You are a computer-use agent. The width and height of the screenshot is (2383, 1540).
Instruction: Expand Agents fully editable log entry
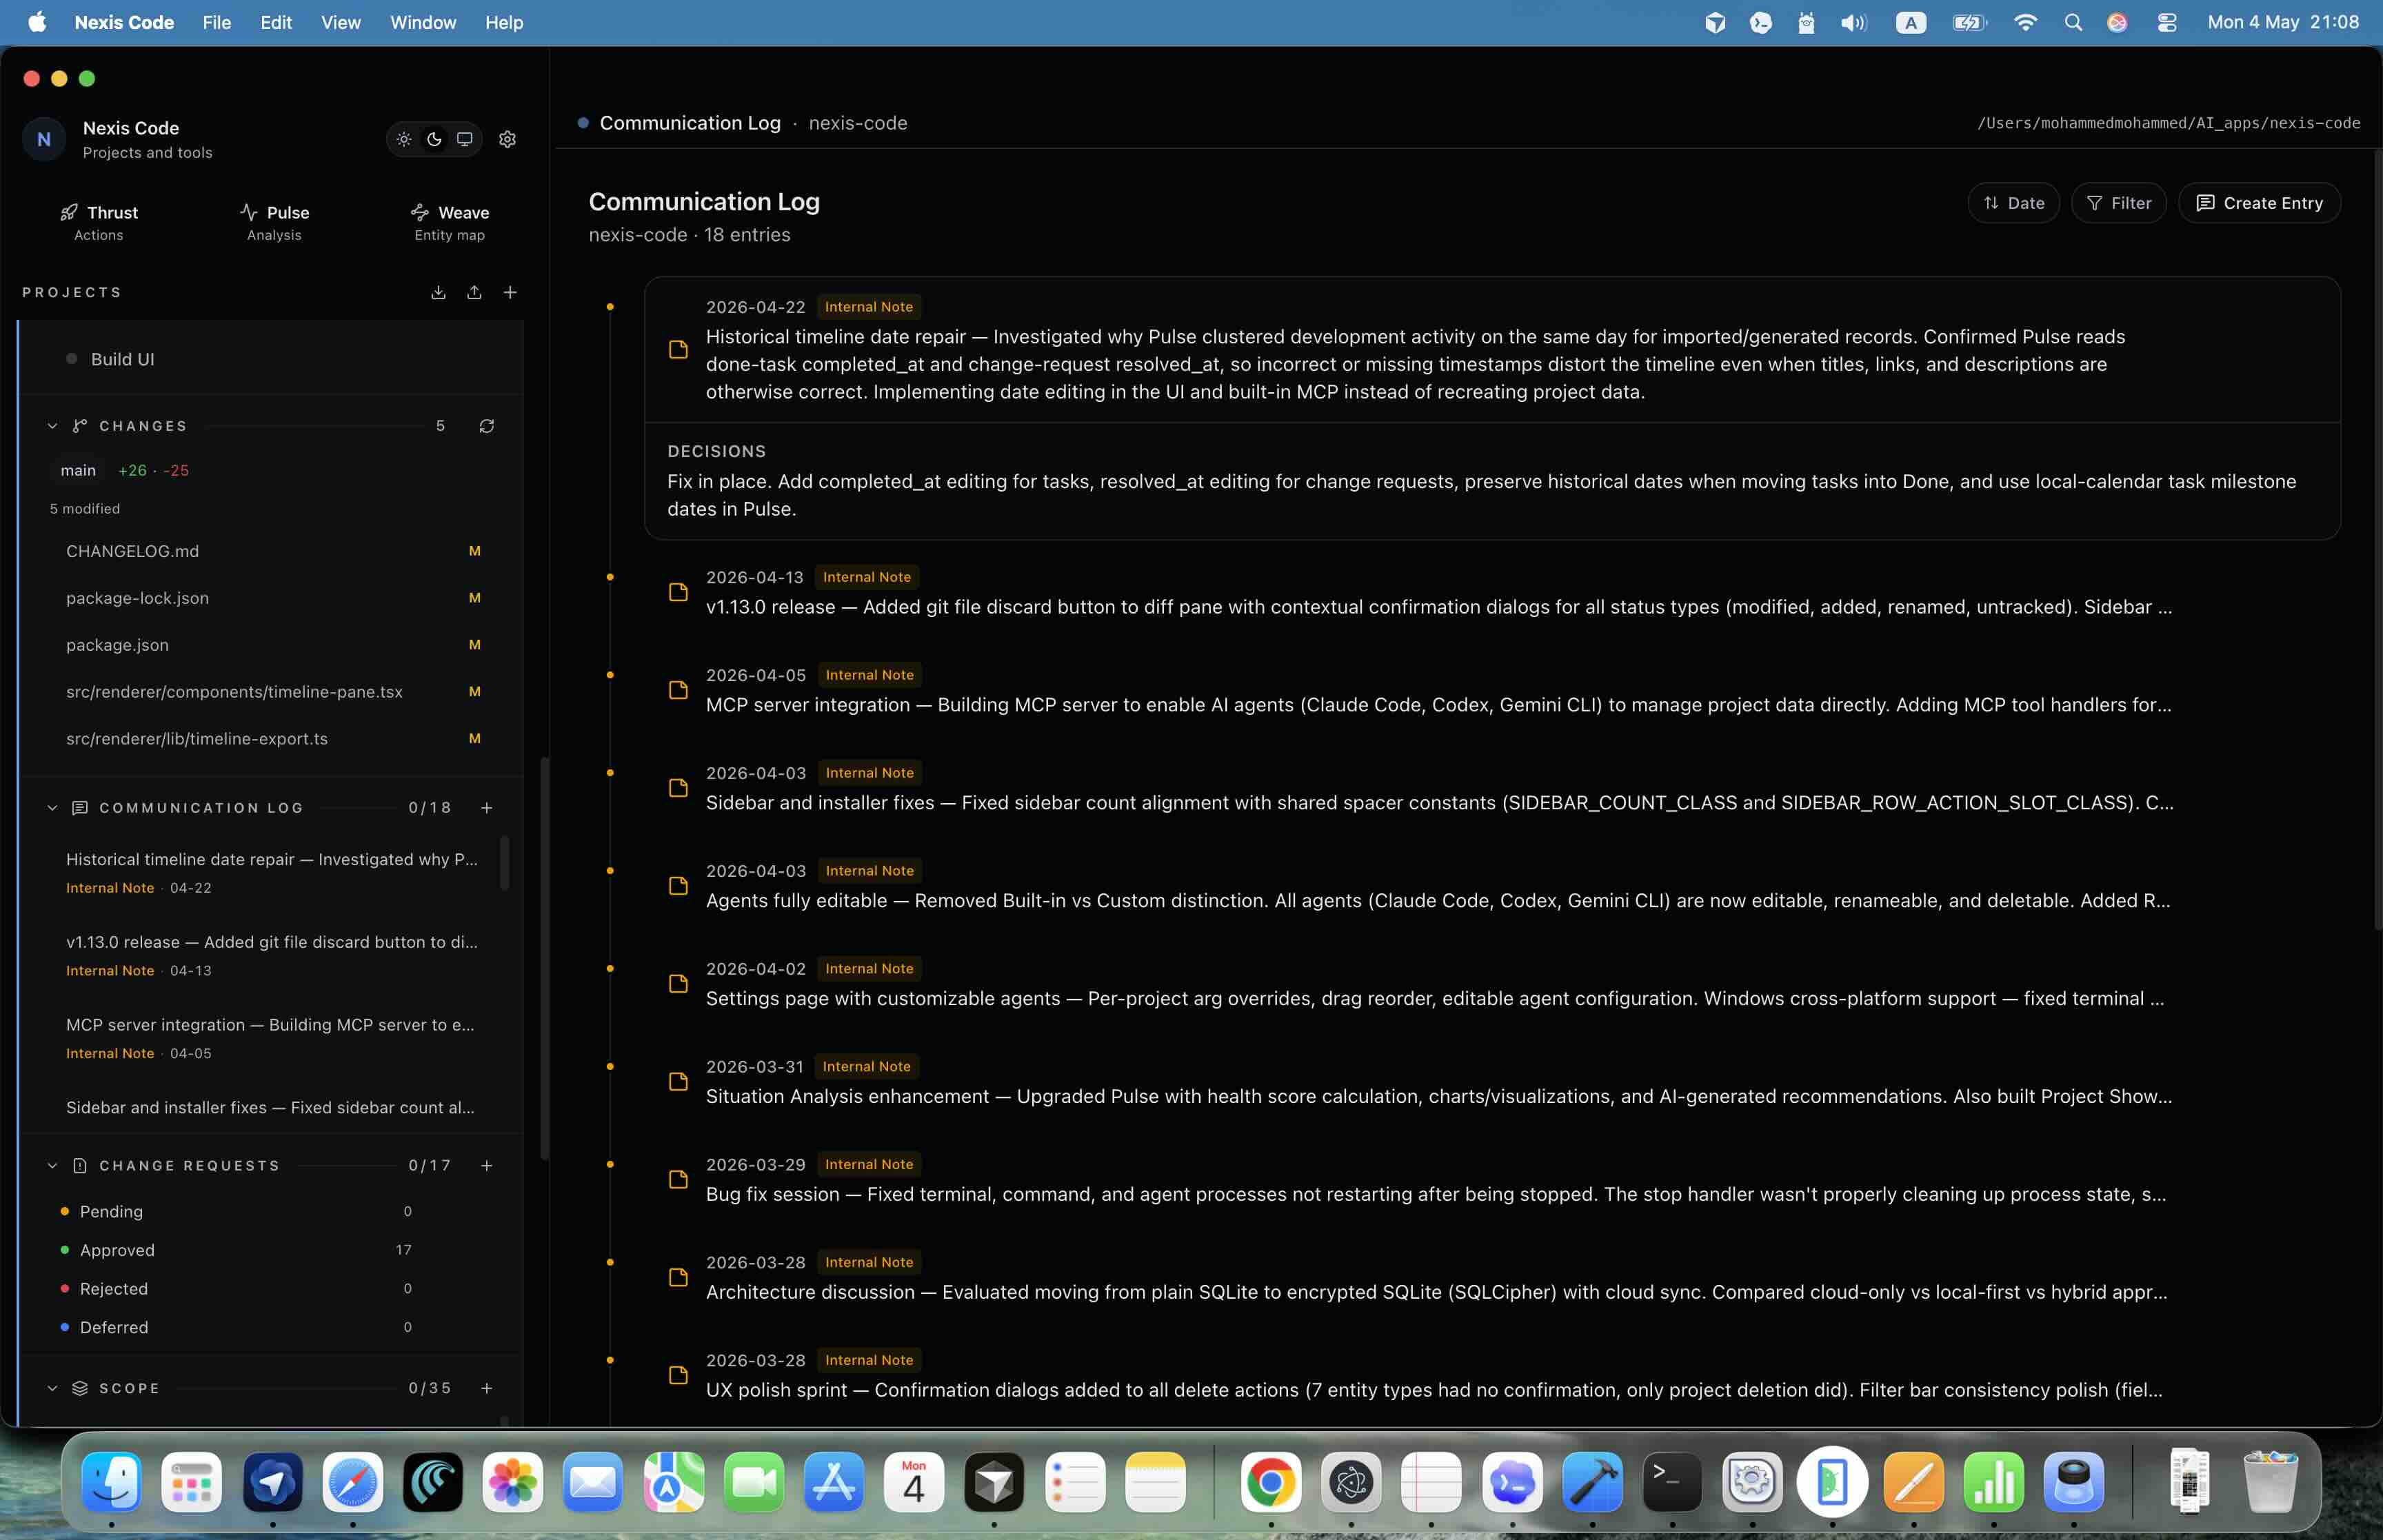pos(1492,886)
